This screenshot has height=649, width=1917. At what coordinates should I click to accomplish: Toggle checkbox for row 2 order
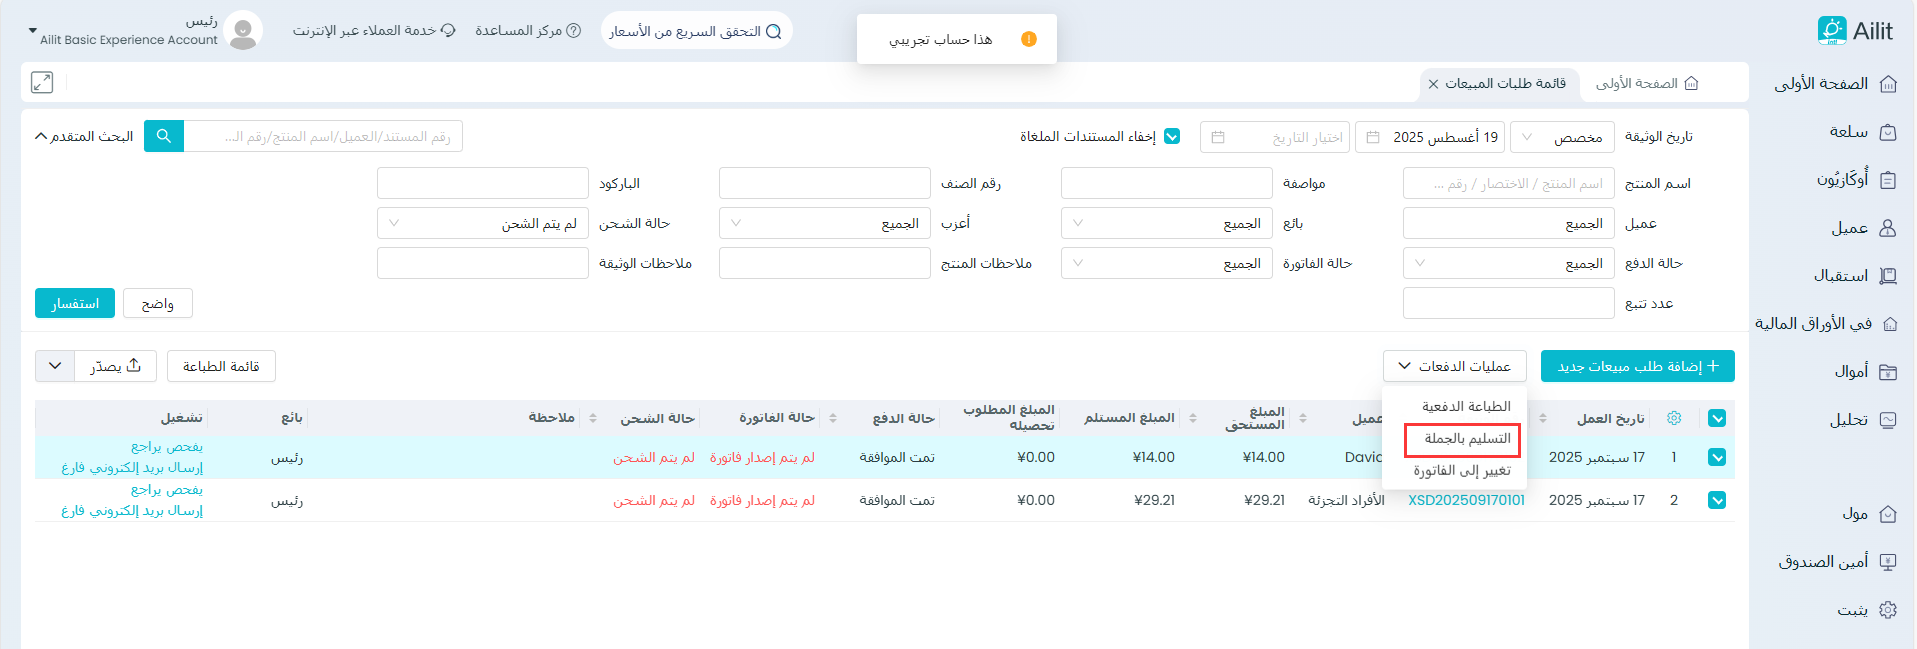pyautogui.click(x=1717, y=500)
